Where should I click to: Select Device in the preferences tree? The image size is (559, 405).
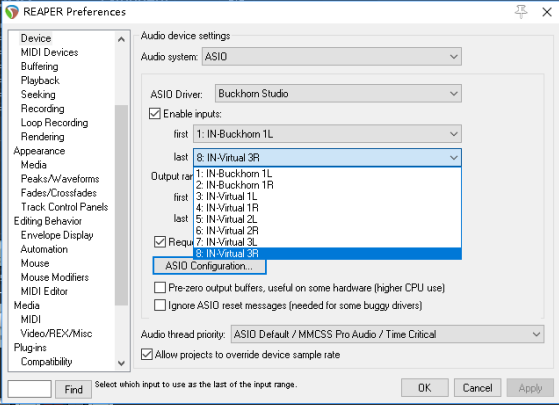(36, 38)
